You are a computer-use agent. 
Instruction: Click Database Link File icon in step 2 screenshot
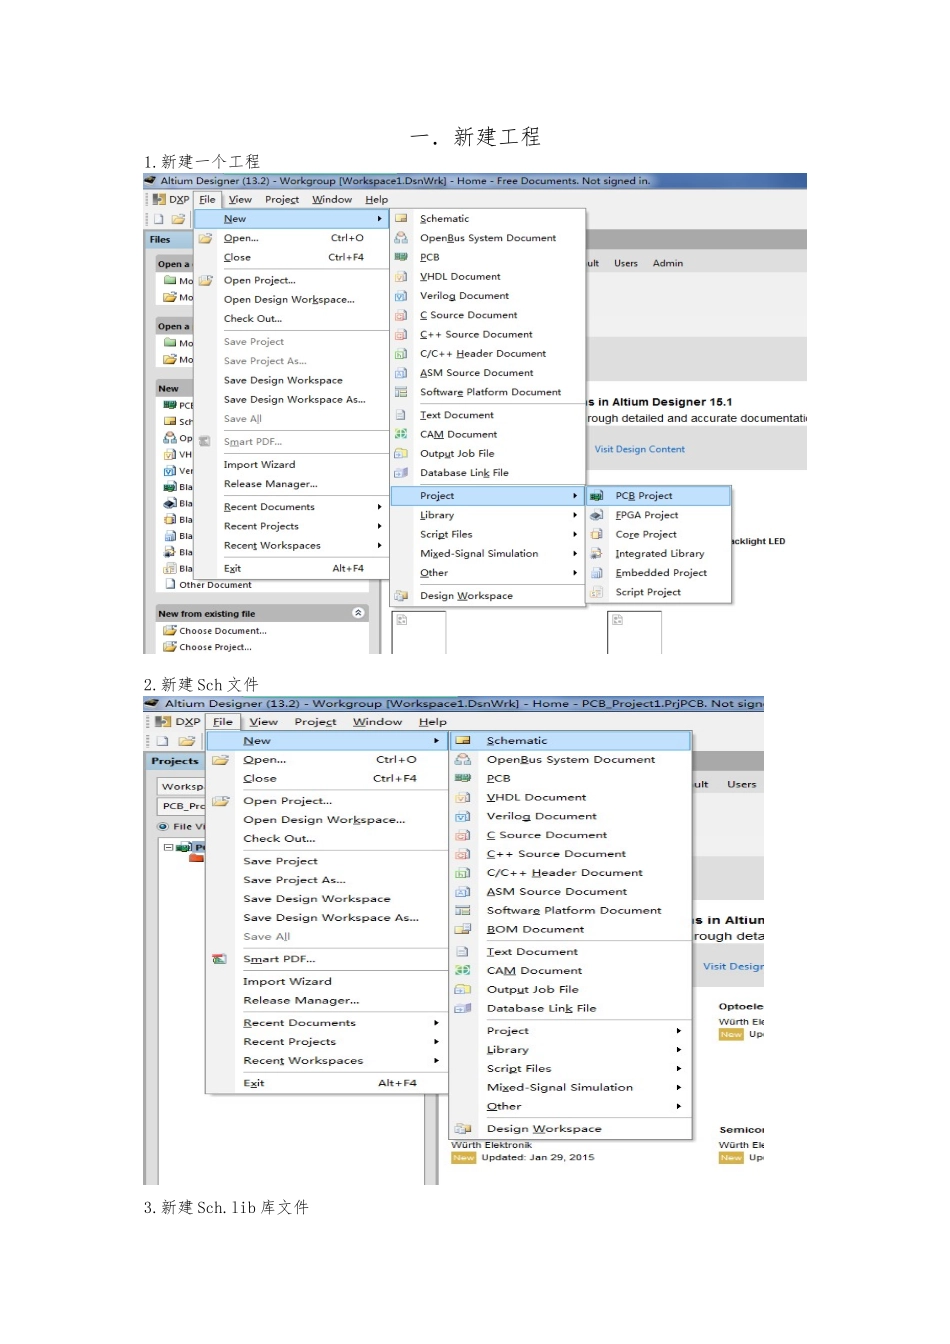point(463,1008)
